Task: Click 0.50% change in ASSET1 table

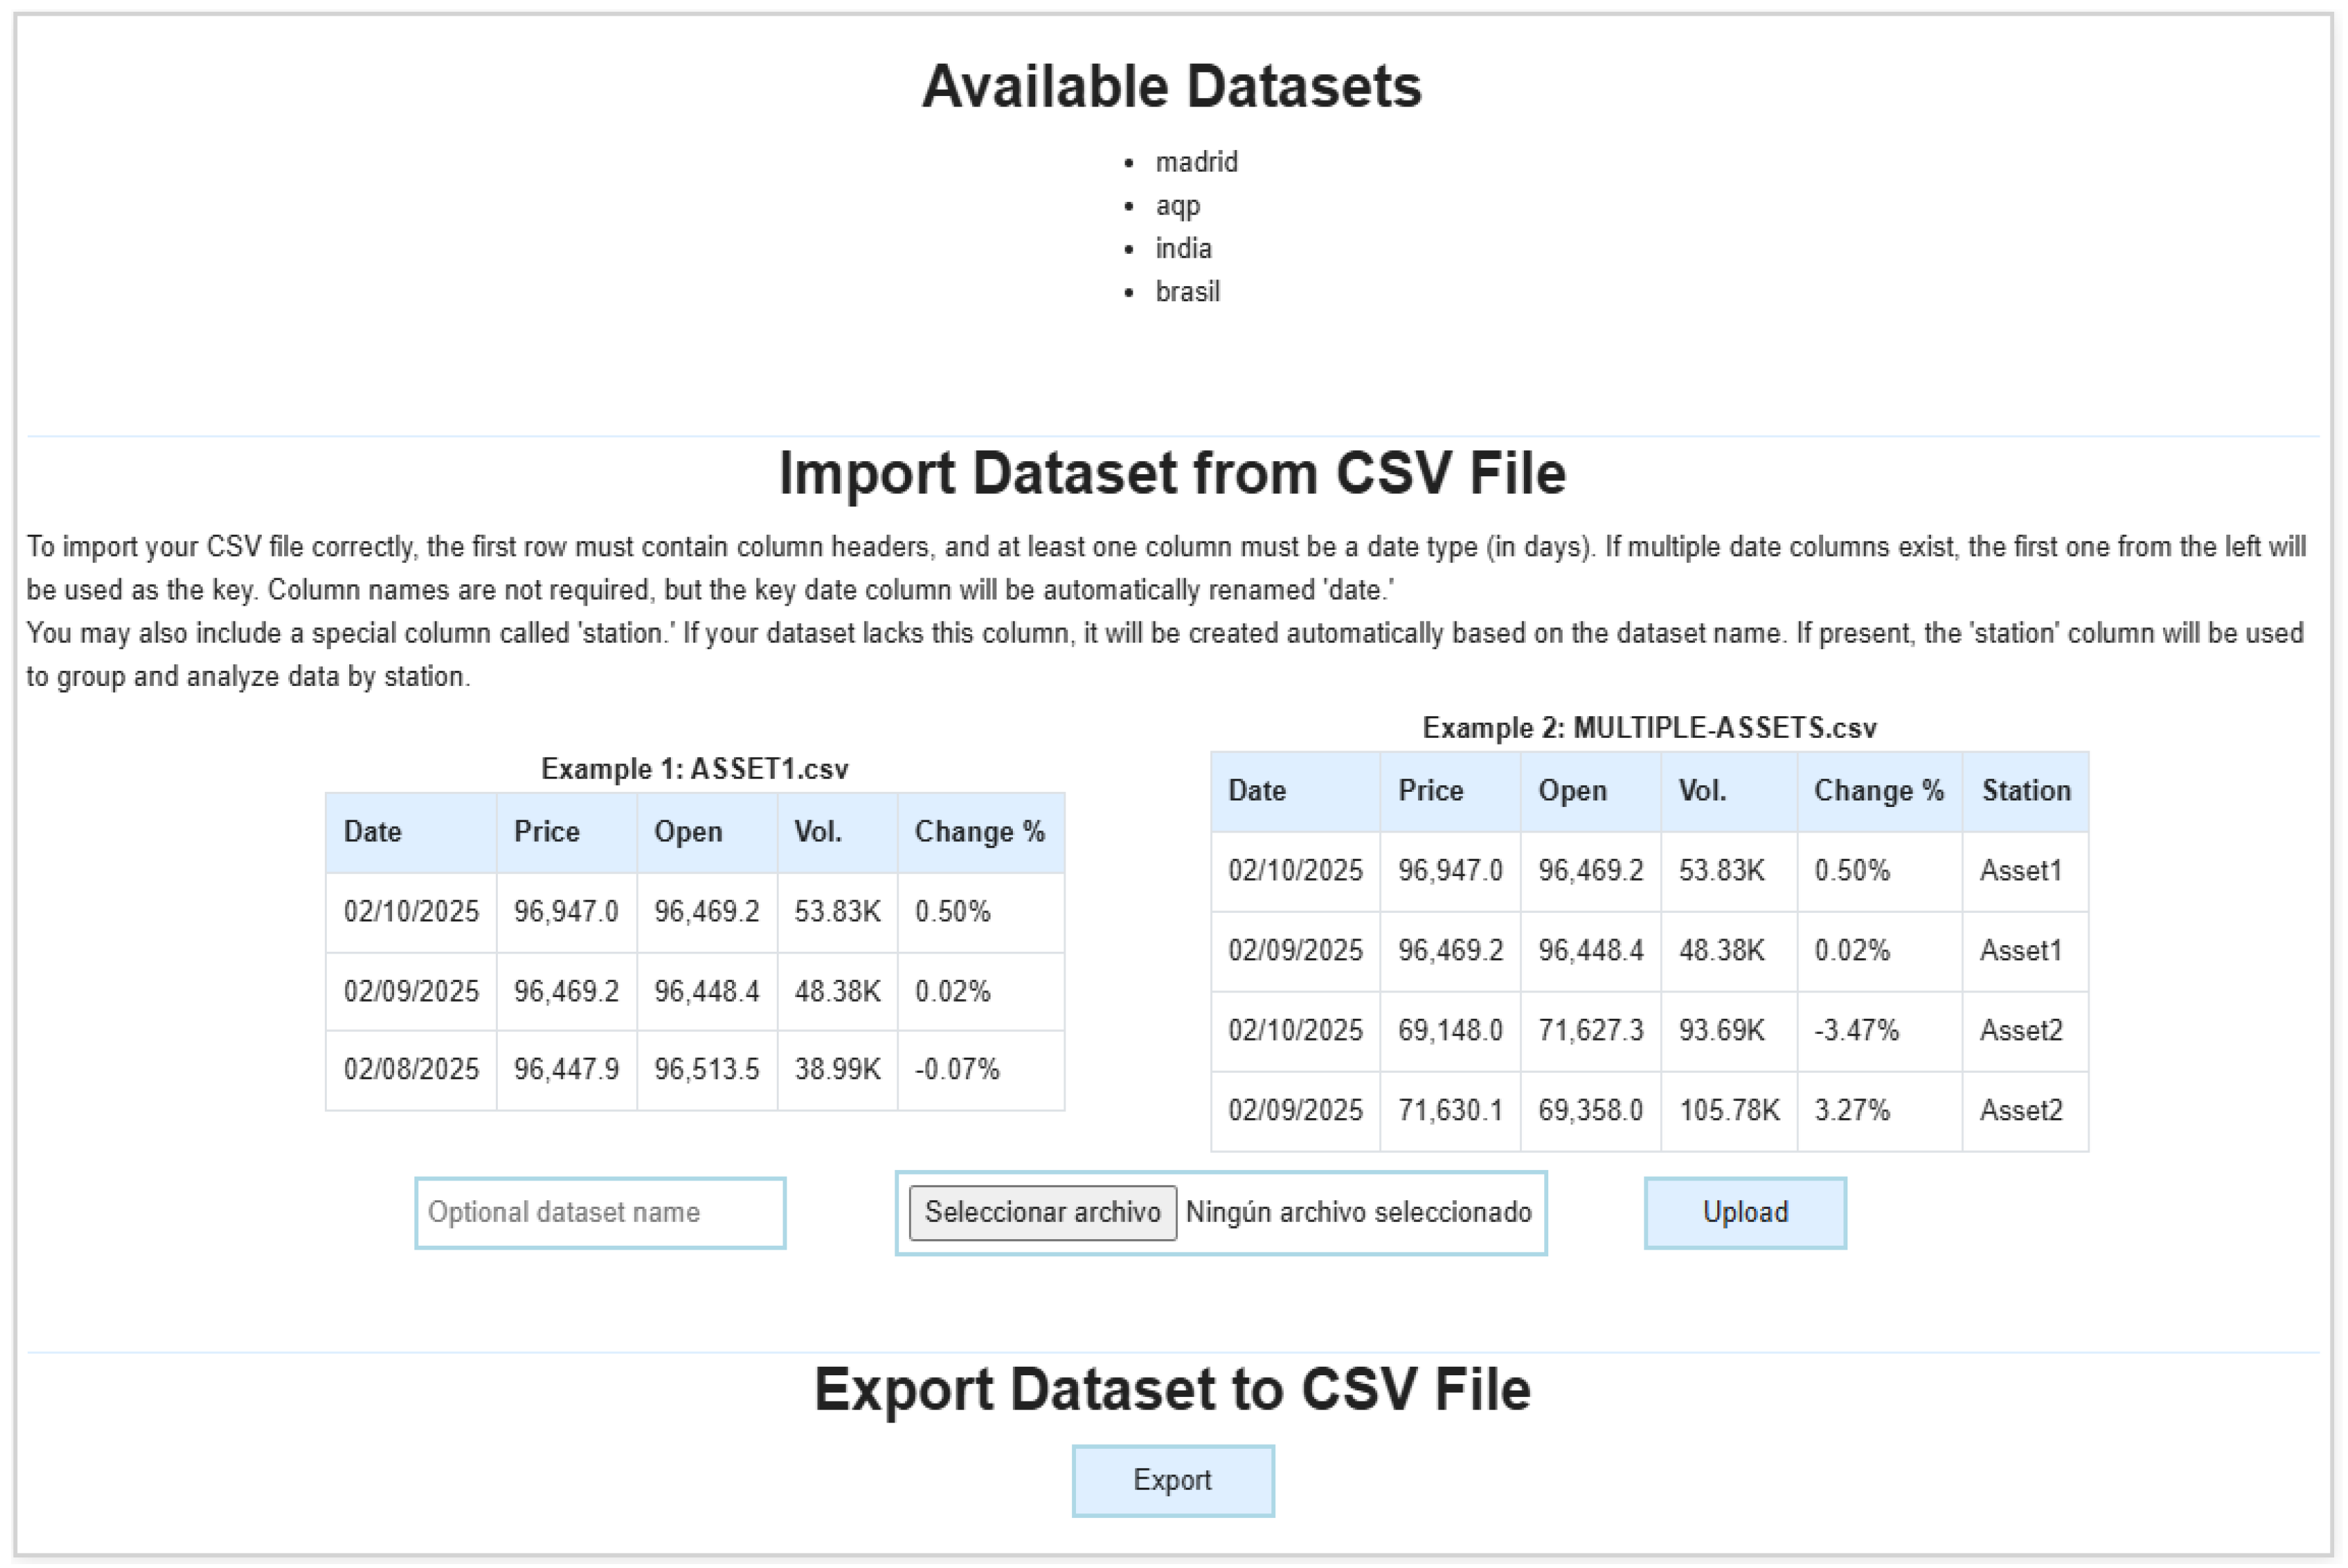Action: tap(980, 912)
